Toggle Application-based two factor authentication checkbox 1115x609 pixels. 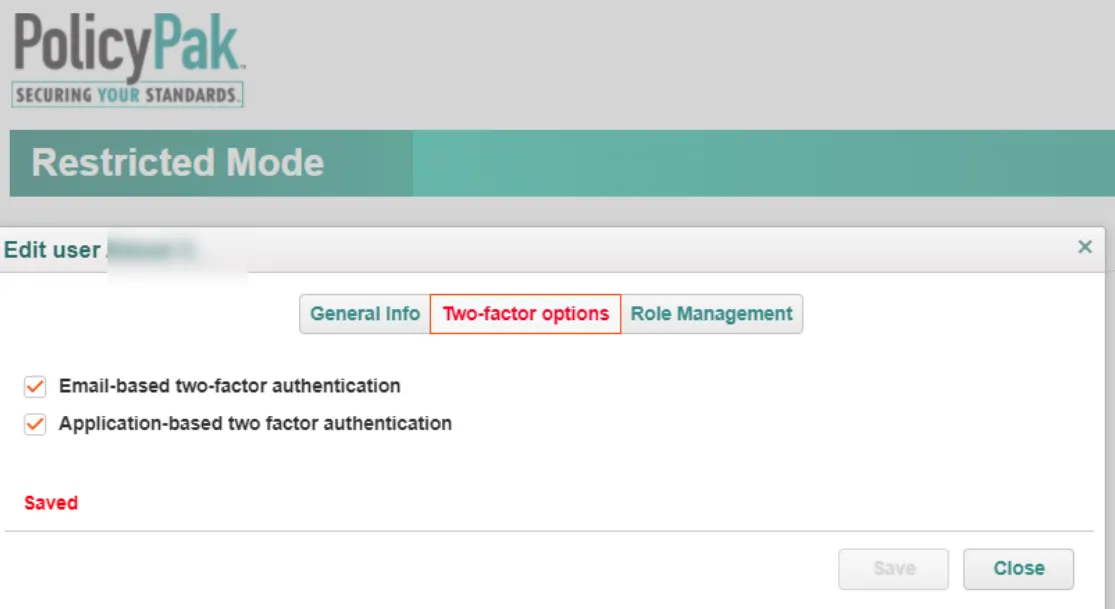point(35,424)
